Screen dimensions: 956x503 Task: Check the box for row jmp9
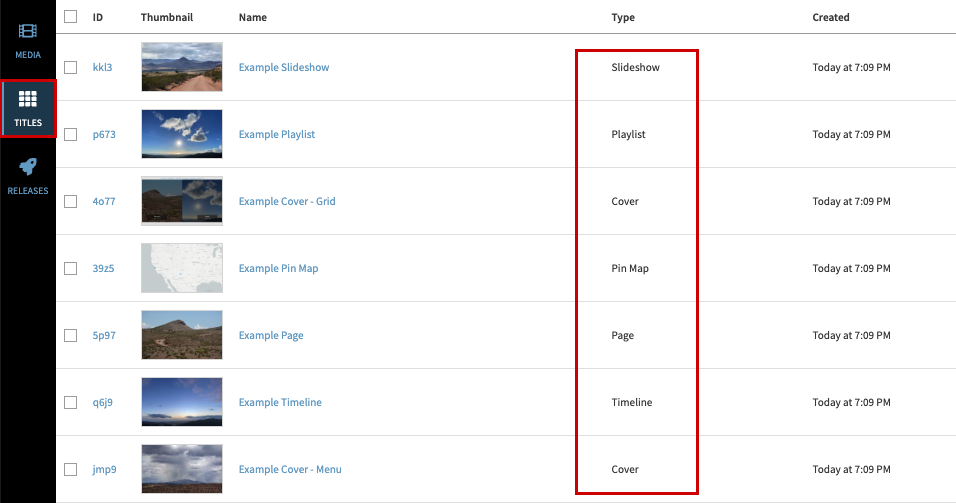click(x=71, y=469)
